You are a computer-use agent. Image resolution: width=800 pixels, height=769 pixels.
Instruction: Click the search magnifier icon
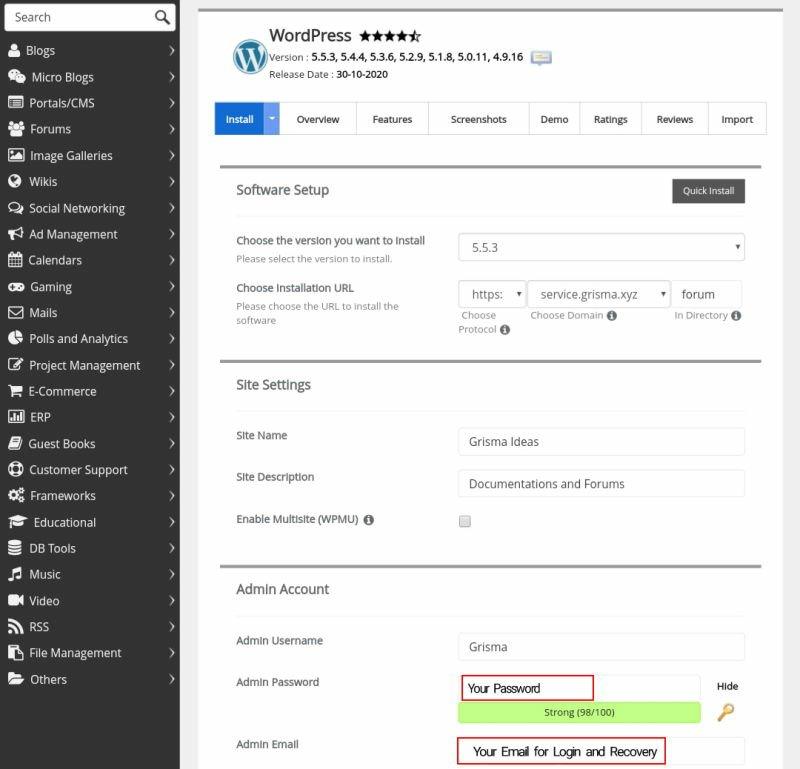pos(162,17)
